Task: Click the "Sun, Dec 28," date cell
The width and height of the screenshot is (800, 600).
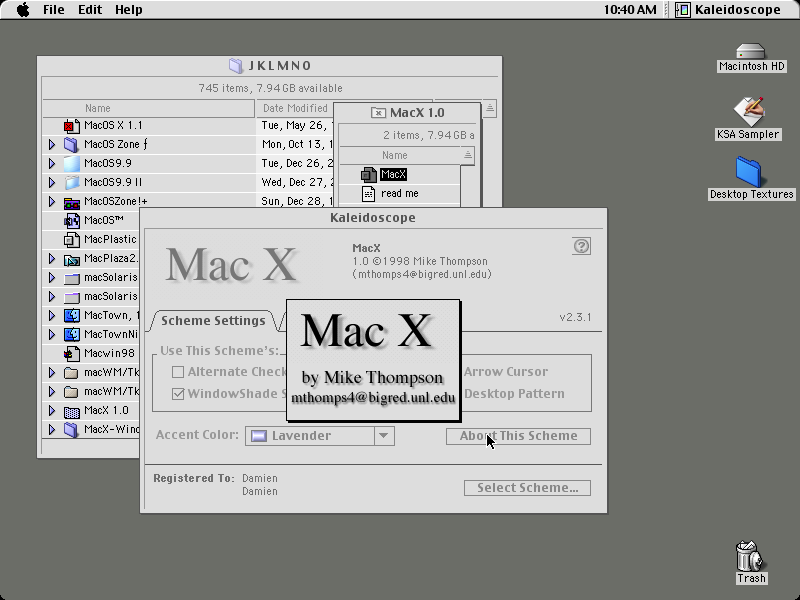Action: tap(295, 202)
